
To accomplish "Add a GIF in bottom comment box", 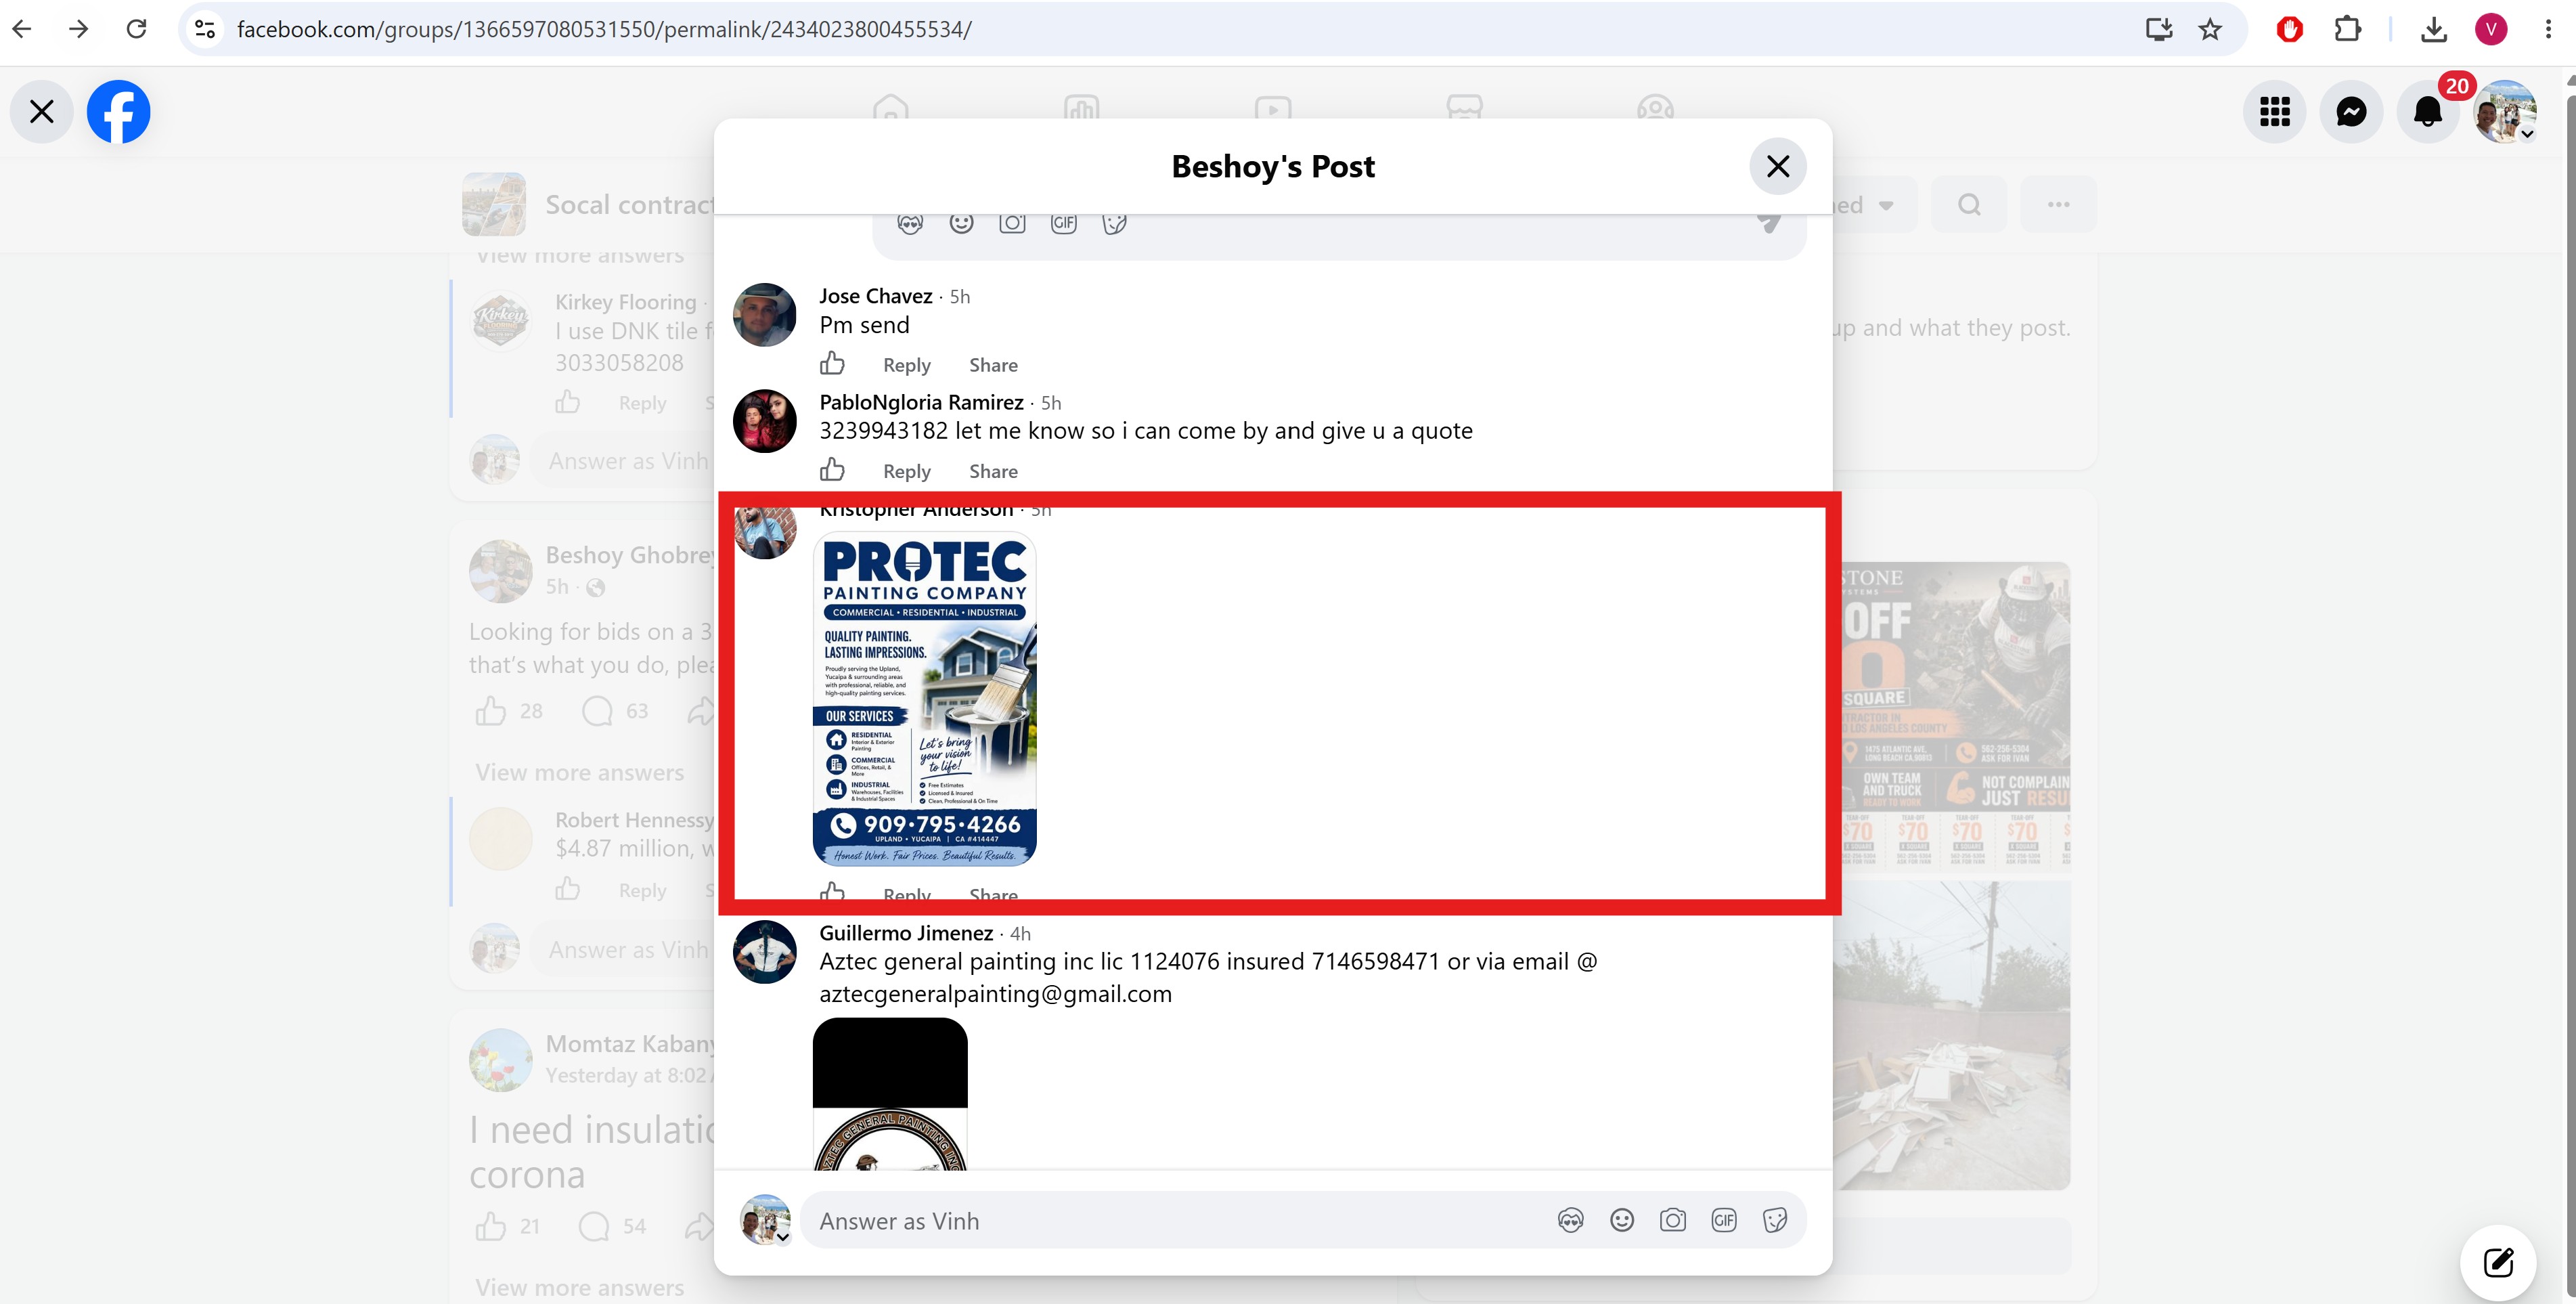I will [1723, 1220].
